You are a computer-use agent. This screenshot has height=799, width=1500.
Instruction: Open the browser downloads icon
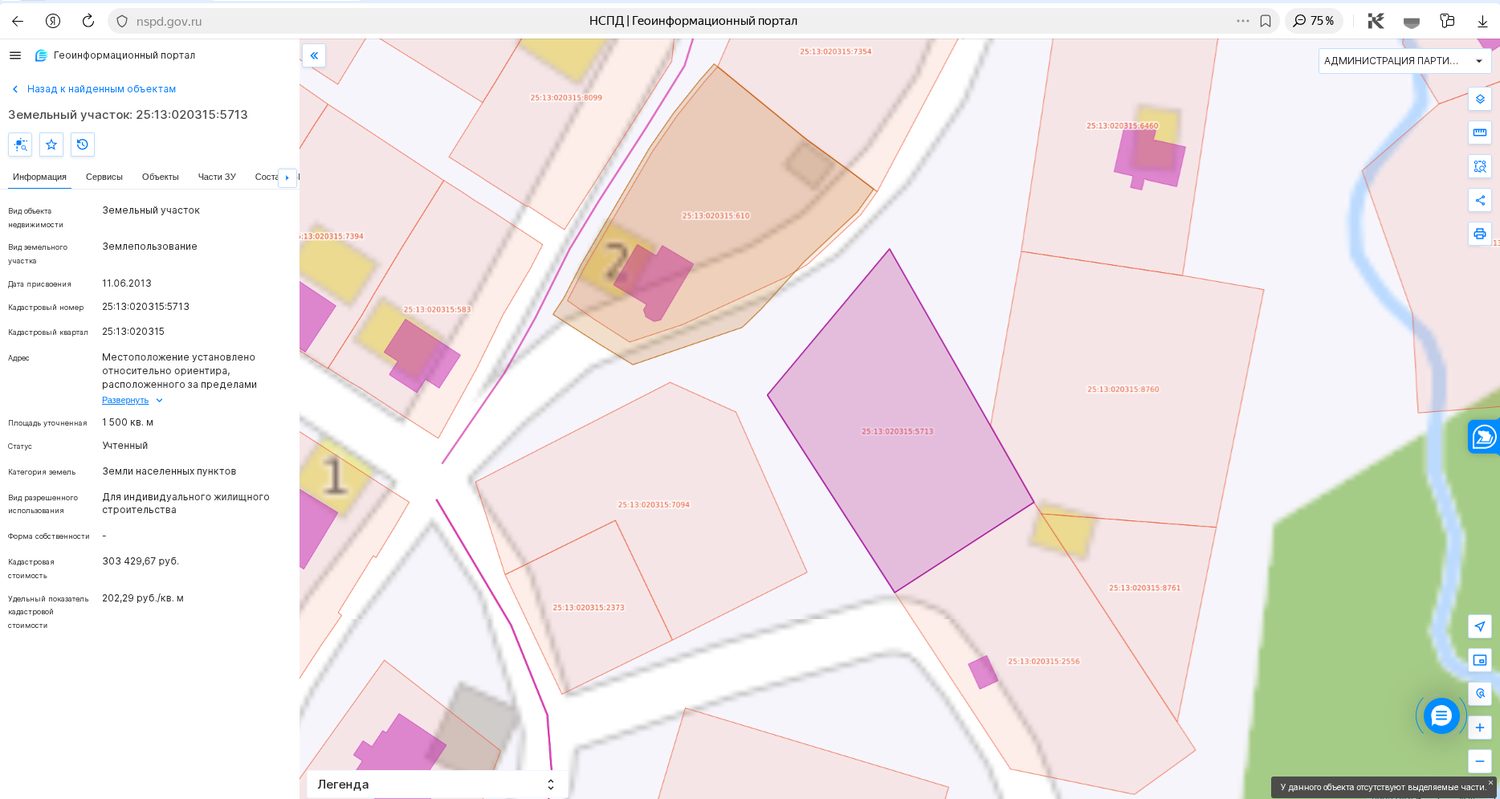click(1482, 21)
